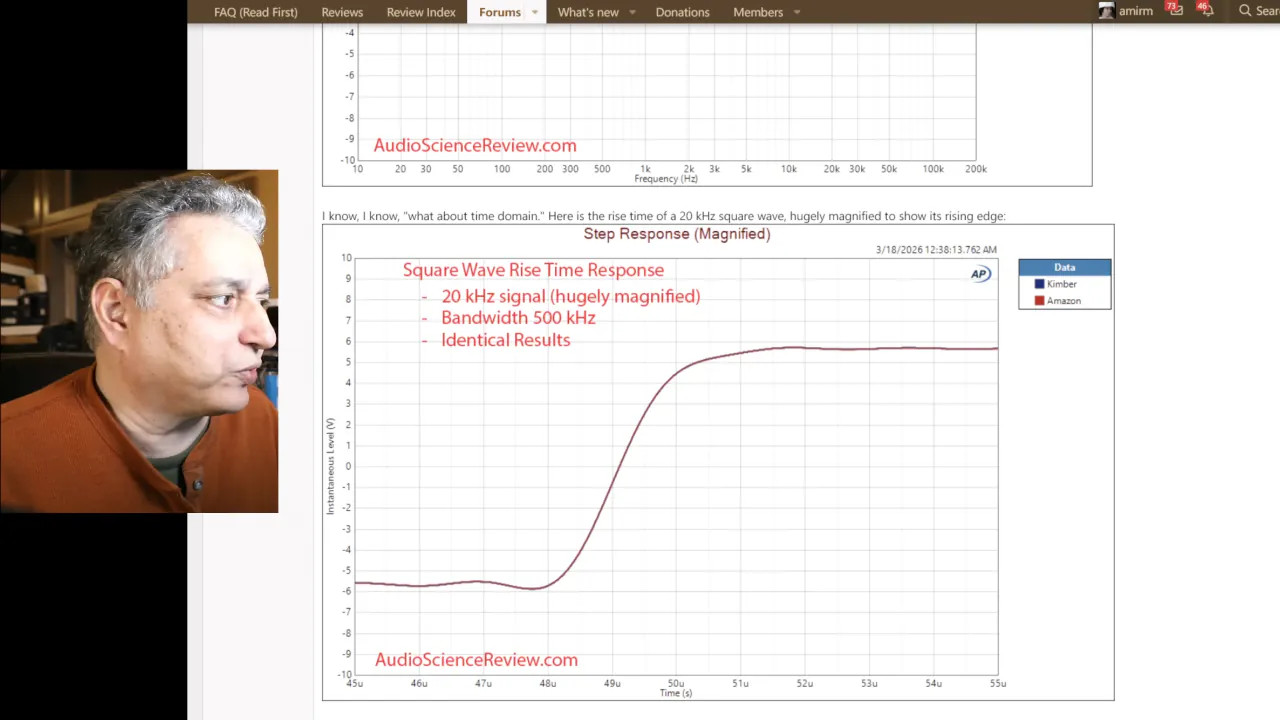Image resolution: width=1280 pixels, height=720 pixels.
Task: Expand the Forums dropdown arrow
Action: coord(535,12)
